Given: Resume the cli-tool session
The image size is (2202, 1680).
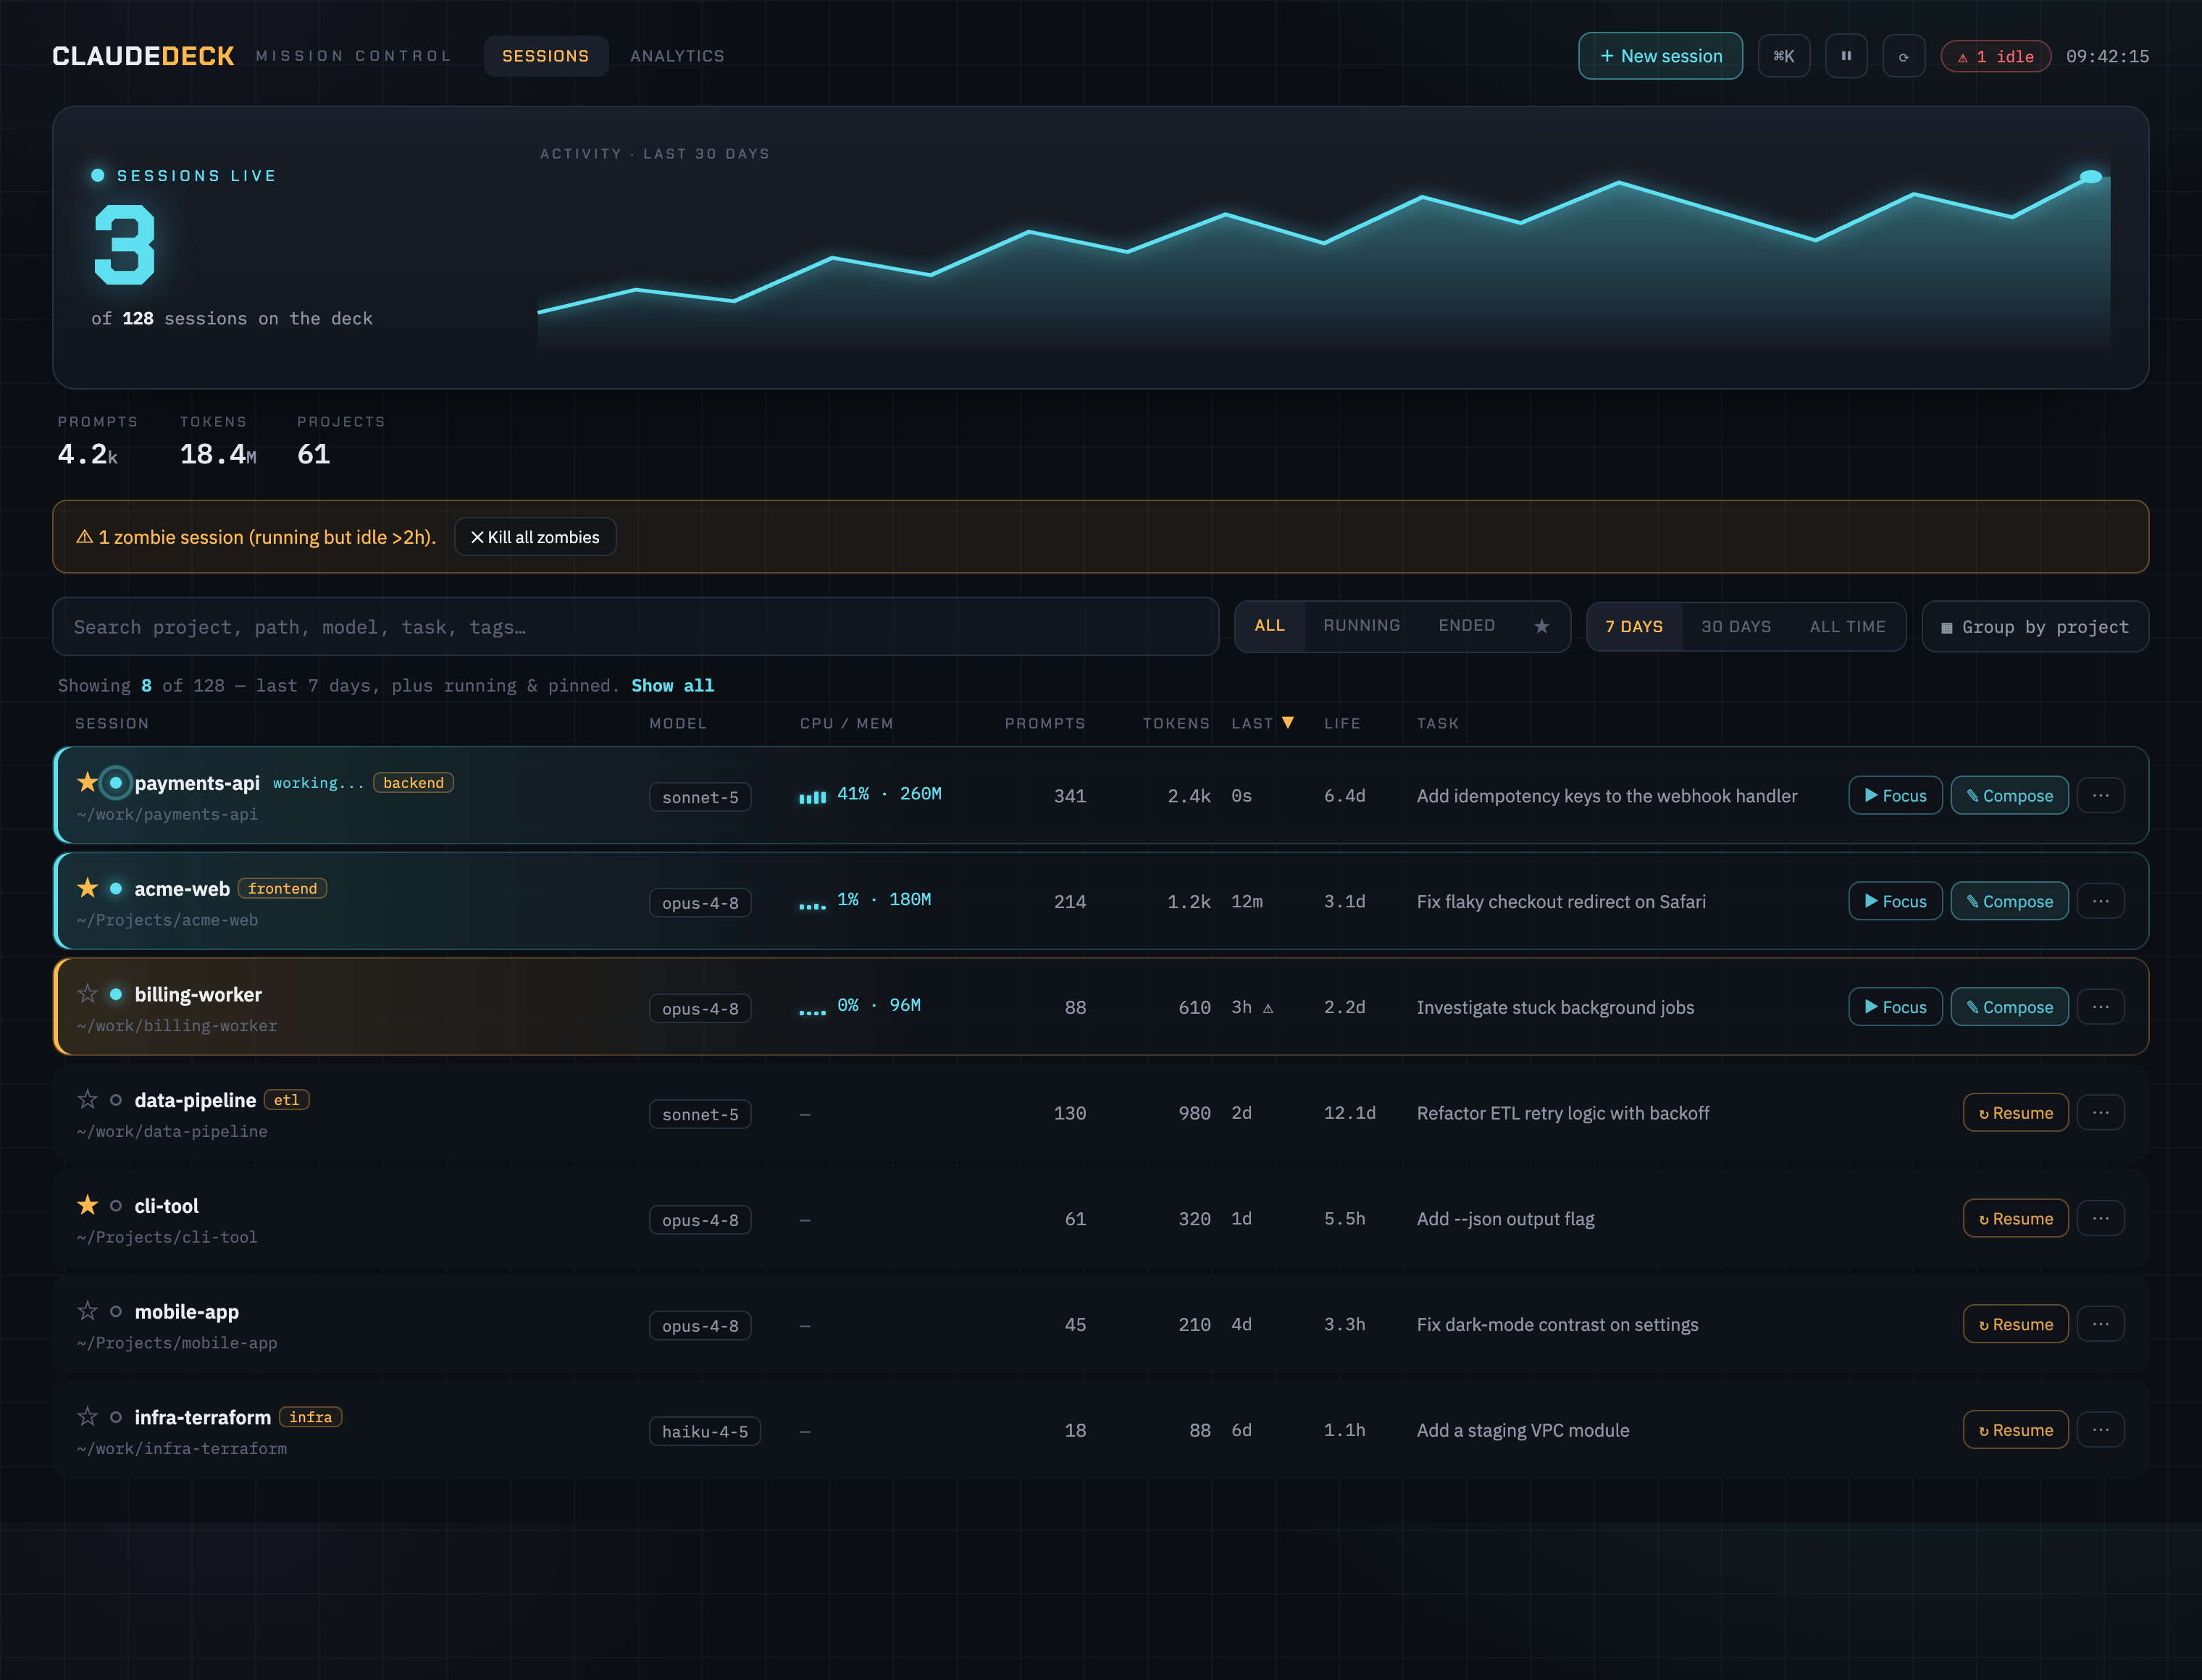Looking at the screenshot, I should click(2015, 1218).
